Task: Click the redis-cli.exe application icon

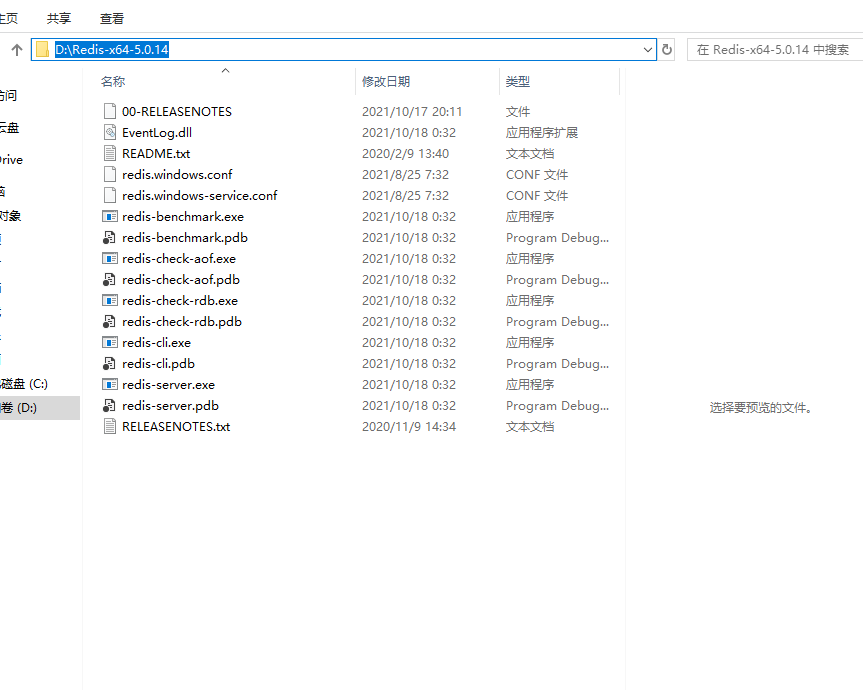Action: tap(110, 342)
